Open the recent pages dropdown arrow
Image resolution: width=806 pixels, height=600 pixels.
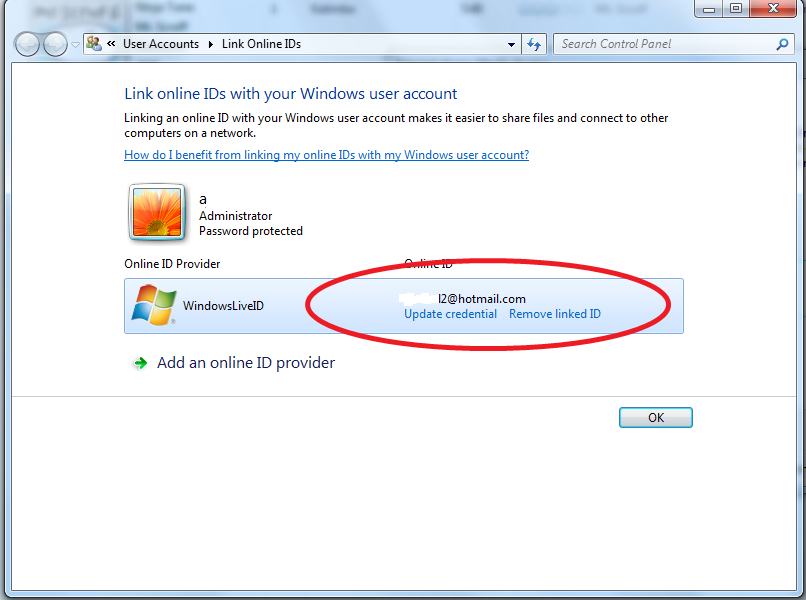(x=75, y=45)
